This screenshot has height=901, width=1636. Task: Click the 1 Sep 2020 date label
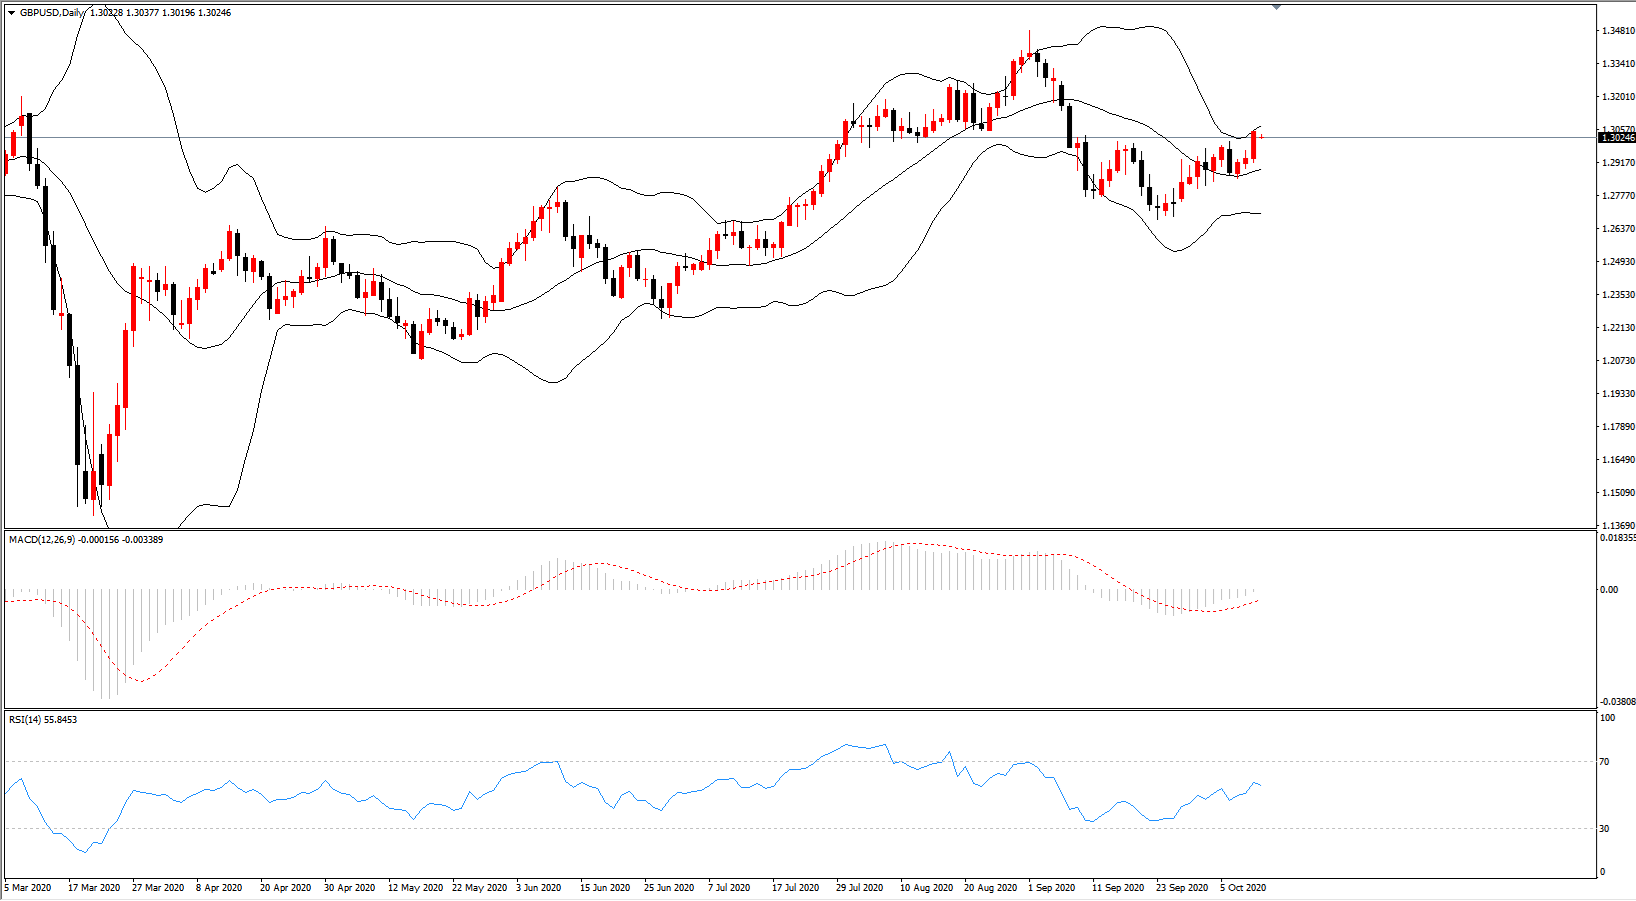coord(1052,888)
